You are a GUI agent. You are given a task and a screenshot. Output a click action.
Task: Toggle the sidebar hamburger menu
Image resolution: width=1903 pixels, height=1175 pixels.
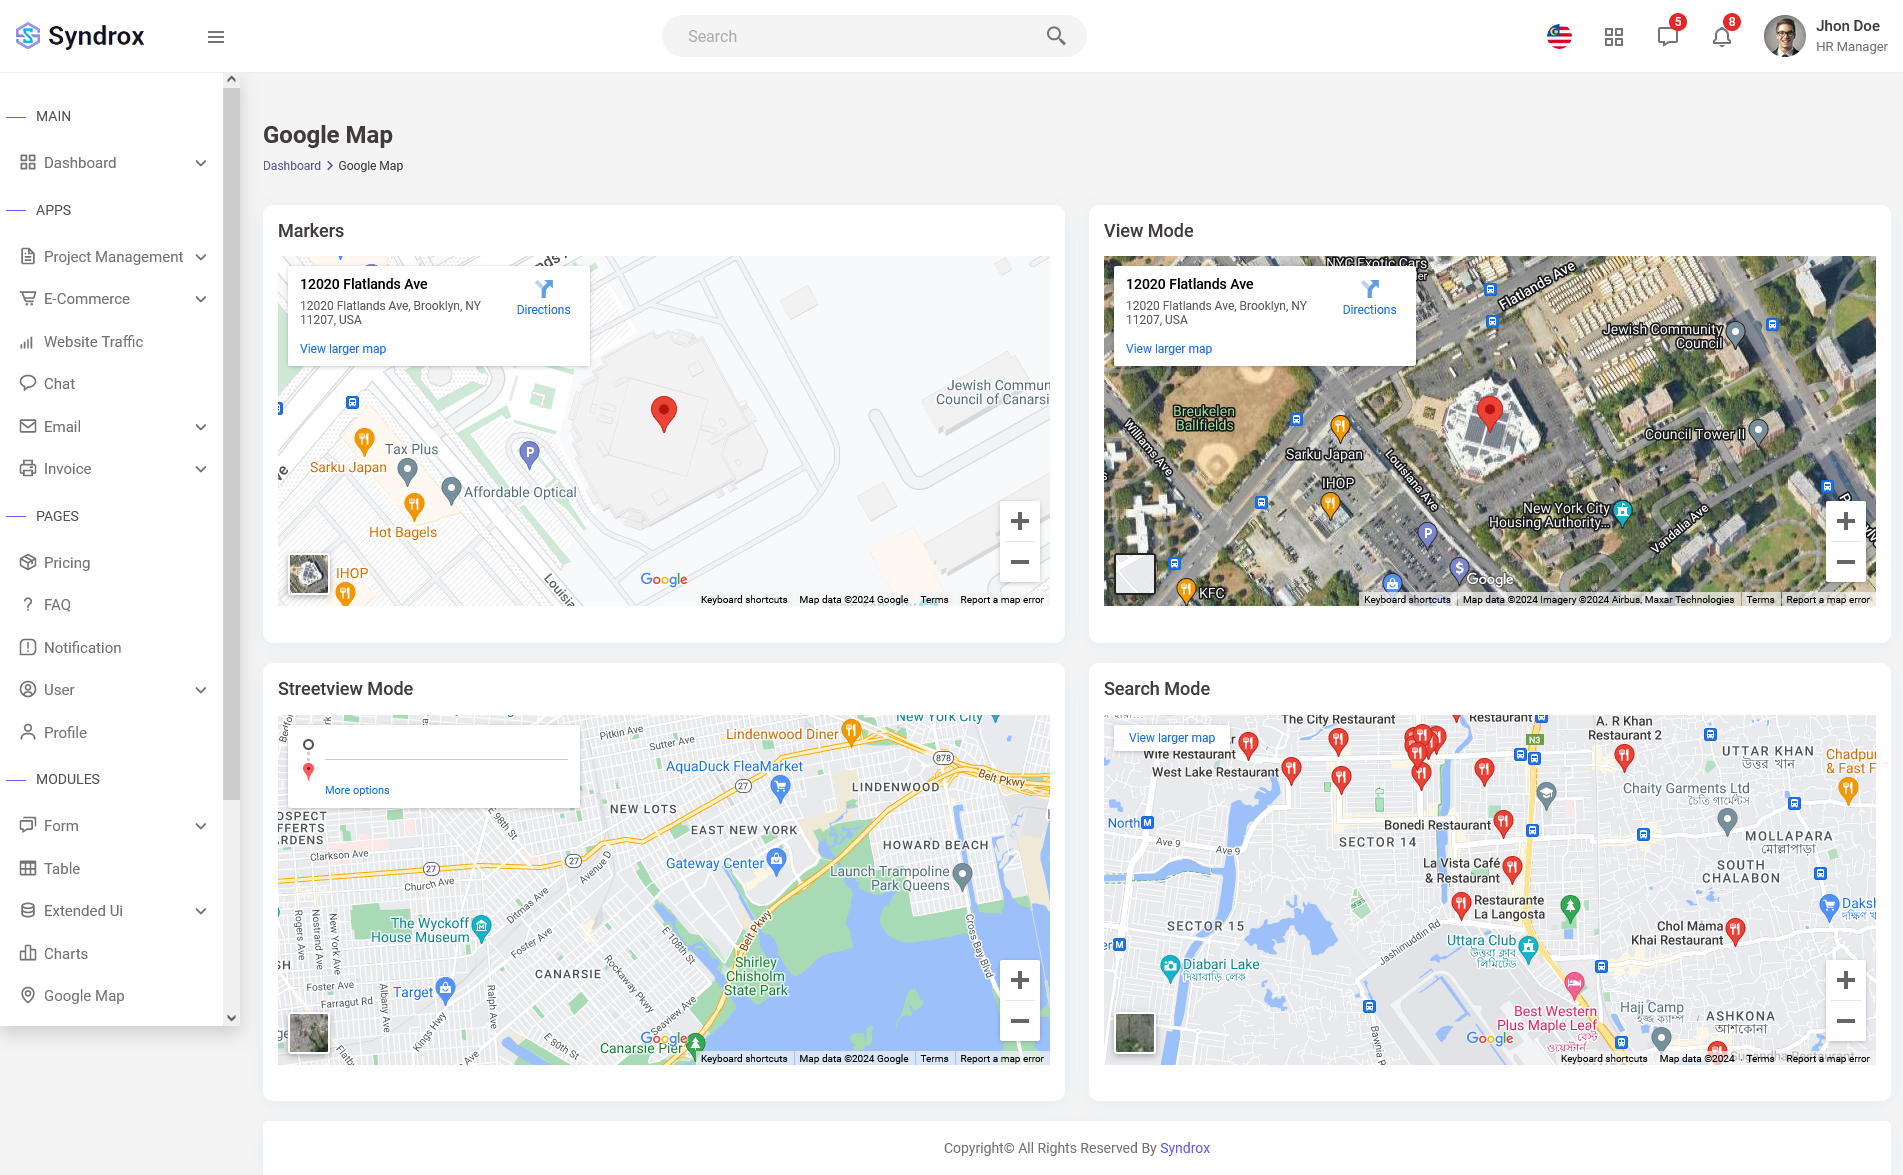pyautogui.click(x=216, y=37)
